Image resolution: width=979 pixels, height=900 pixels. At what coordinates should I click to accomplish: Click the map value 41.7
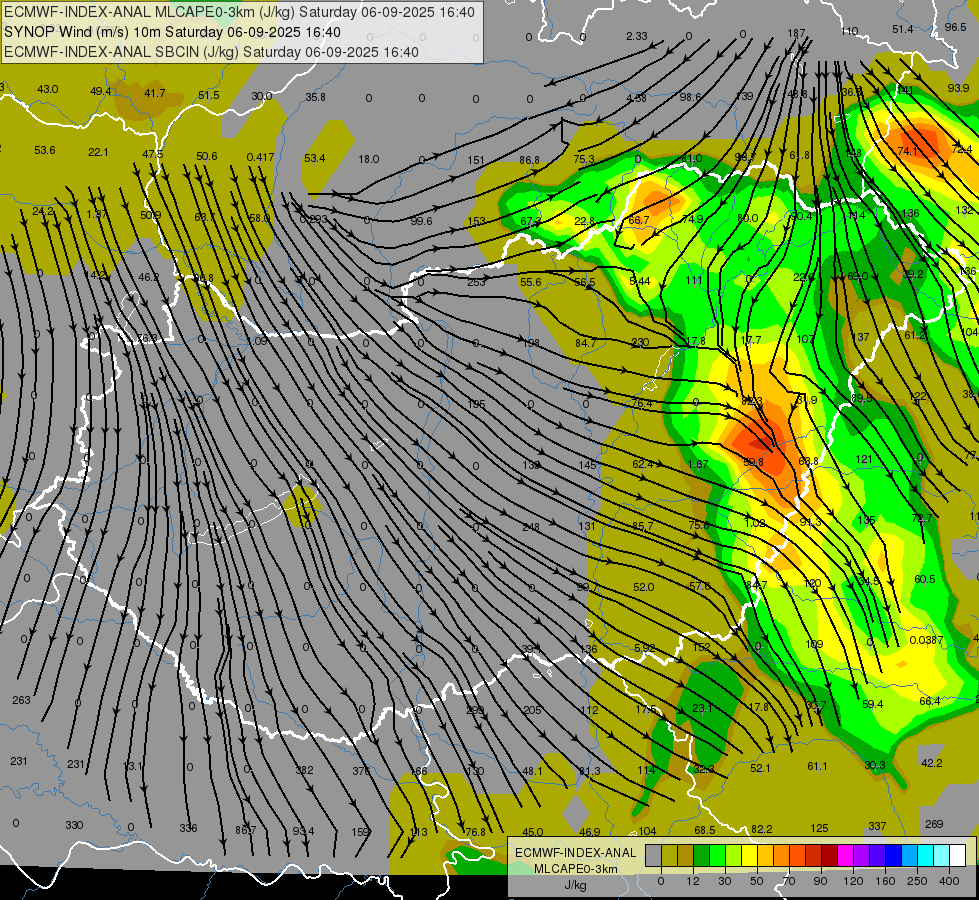point(154,93)
